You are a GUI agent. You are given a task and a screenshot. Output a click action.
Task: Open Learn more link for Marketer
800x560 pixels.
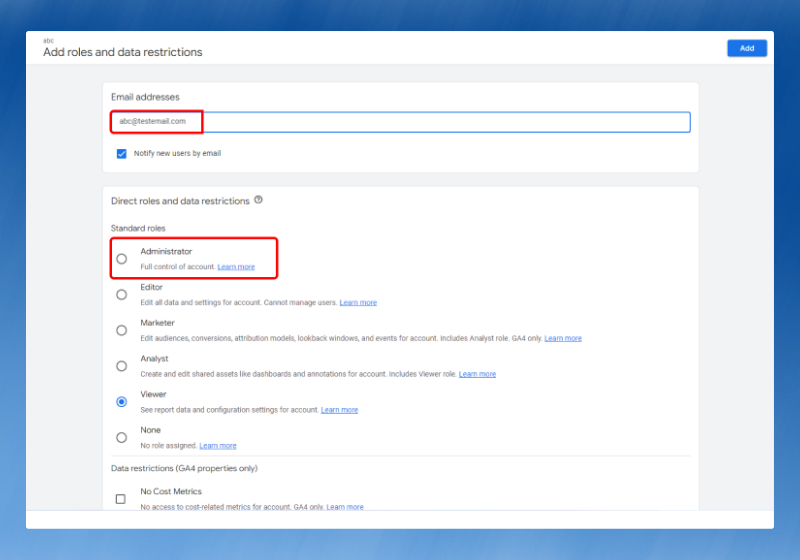(563, 338)
